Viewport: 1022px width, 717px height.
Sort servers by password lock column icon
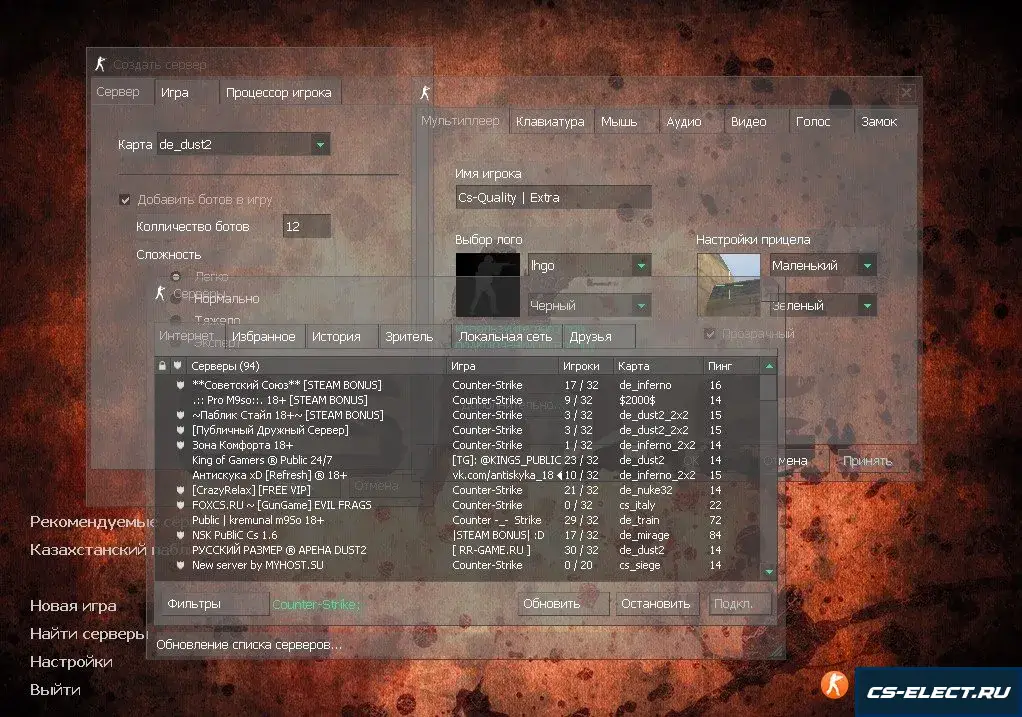(x=162, y=366)
